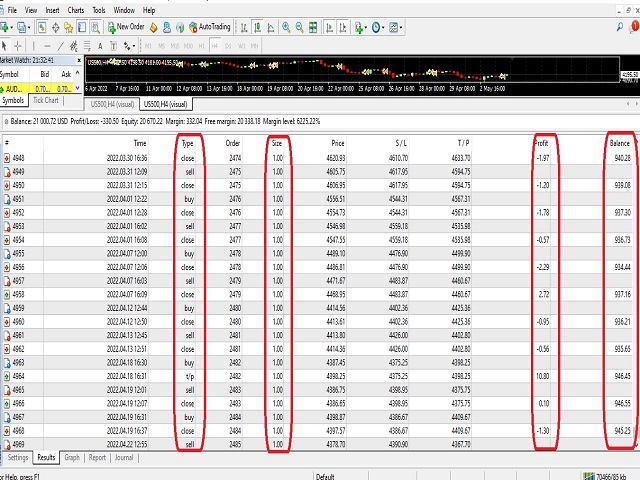Image resolution: width=640 pixels, height=480 pixels.
Task: Open MetaEditor with the yellow book icon
Action: pos(153,27)
